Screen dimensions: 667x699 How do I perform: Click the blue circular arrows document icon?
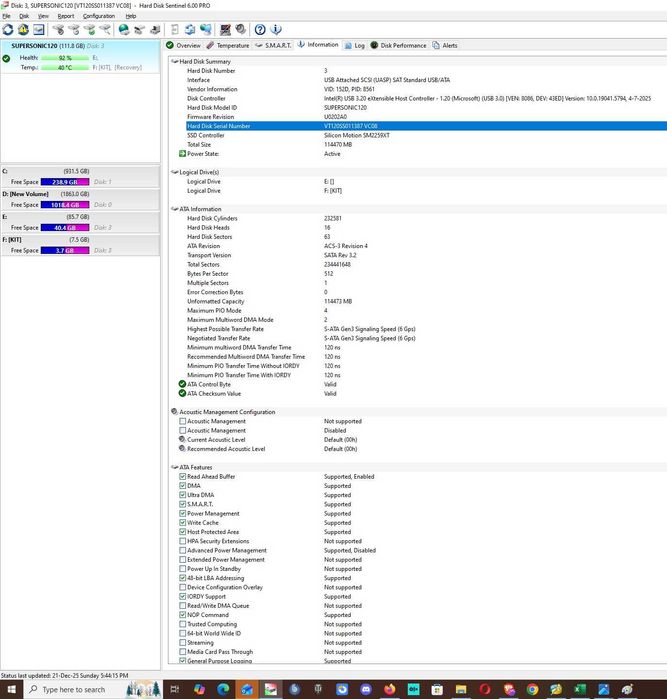pyautogui.click(x=190, y=30)
